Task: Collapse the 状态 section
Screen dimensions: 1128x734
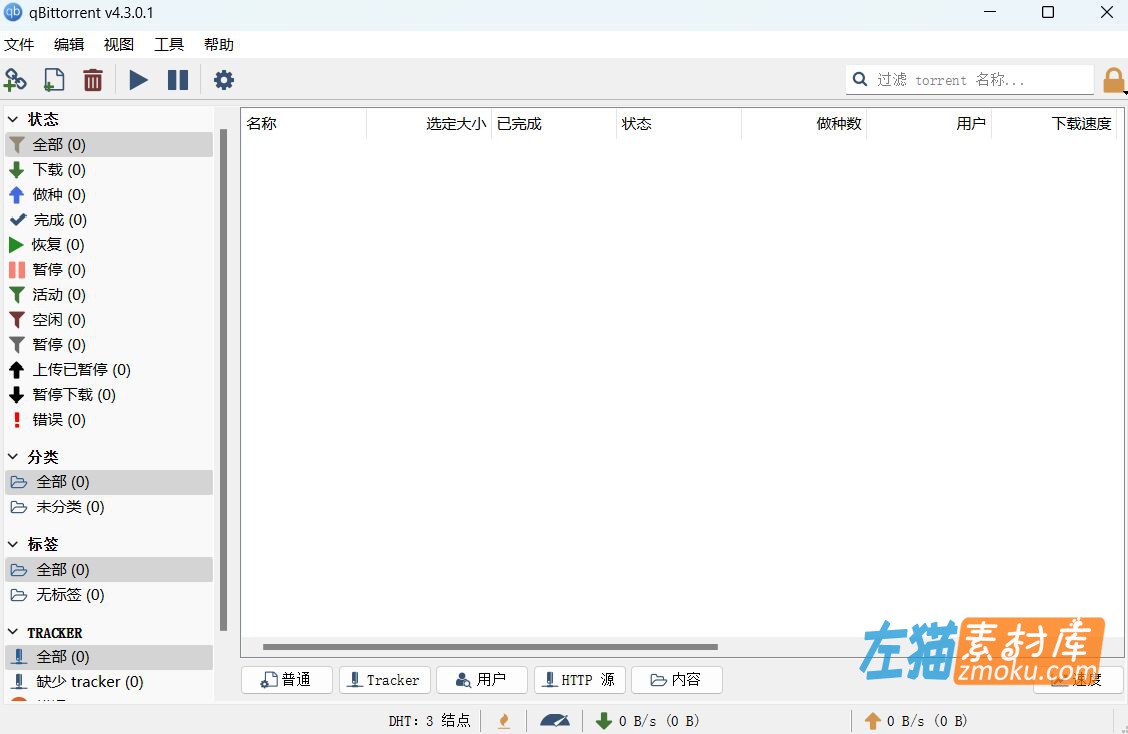Action: point(13,118)
